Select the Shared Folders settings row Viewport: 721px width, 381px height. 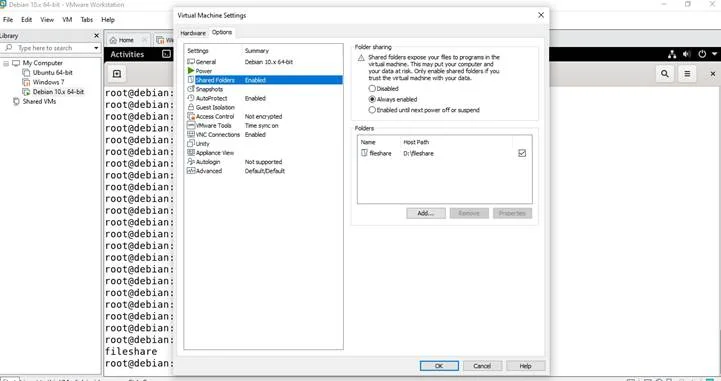click(264, 80)
